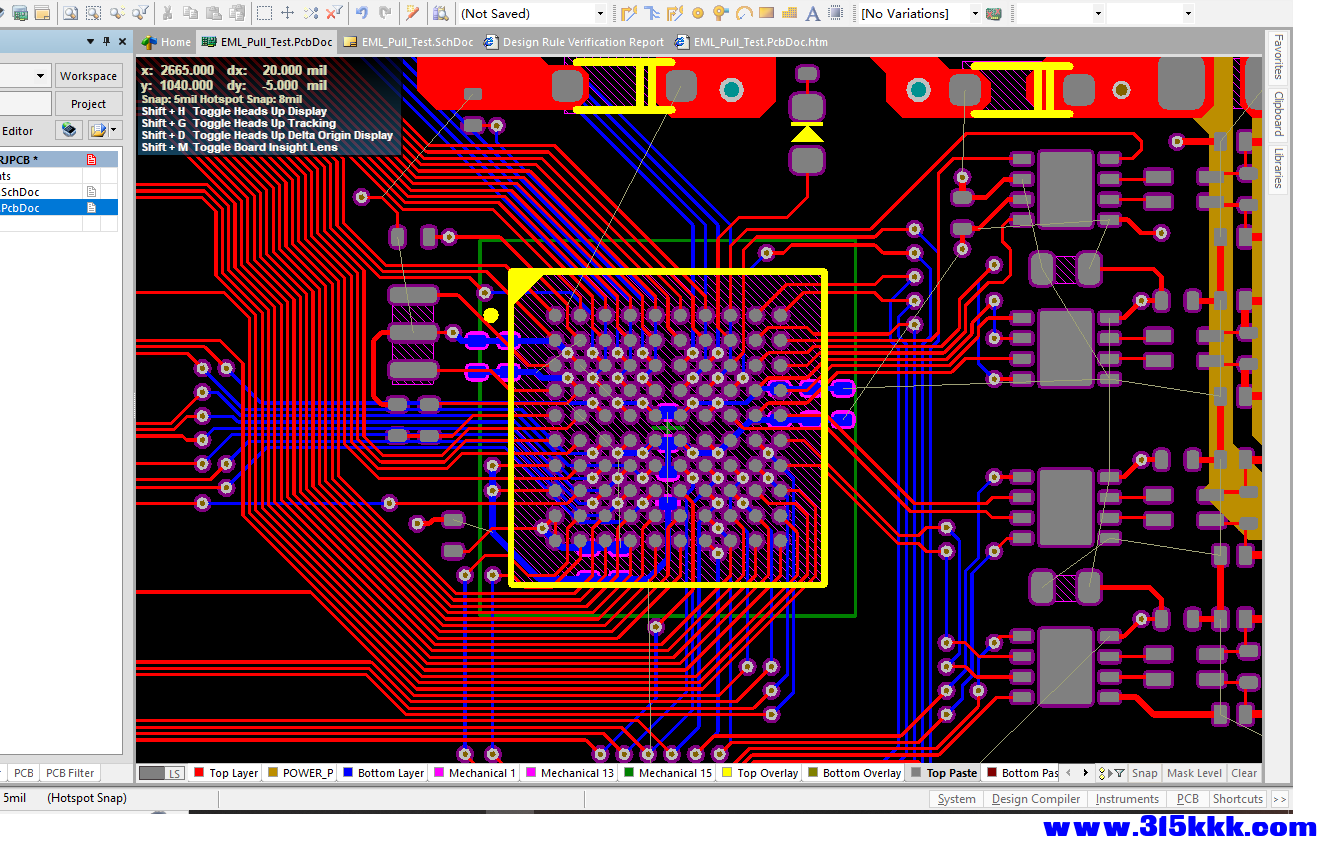The image size is (1322, 842).
Task: Toggle the Mask Level button
Action: [x=1194, y=773]
